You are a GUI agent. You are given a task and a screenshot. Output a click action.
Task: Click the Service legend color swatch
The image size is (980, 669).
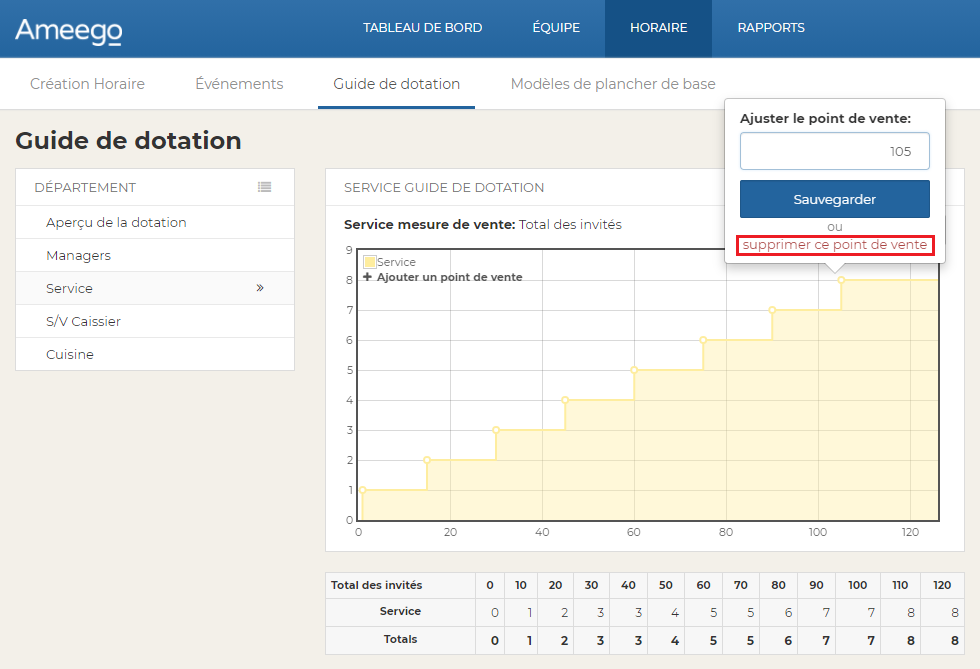[369, 262]
